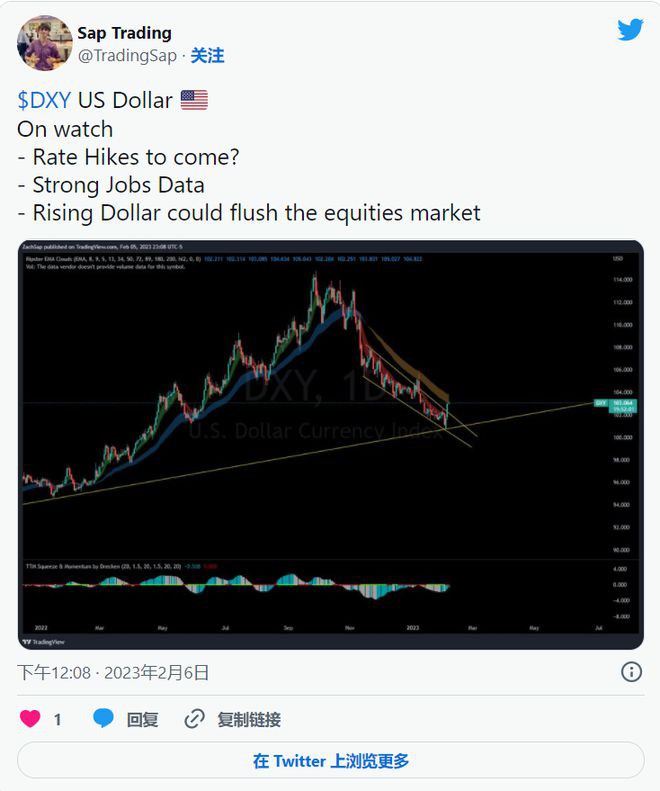Click the 在 Twitter 上浏览更多 button
Viewport: 660px width, 791px height.
coord(330,761)
